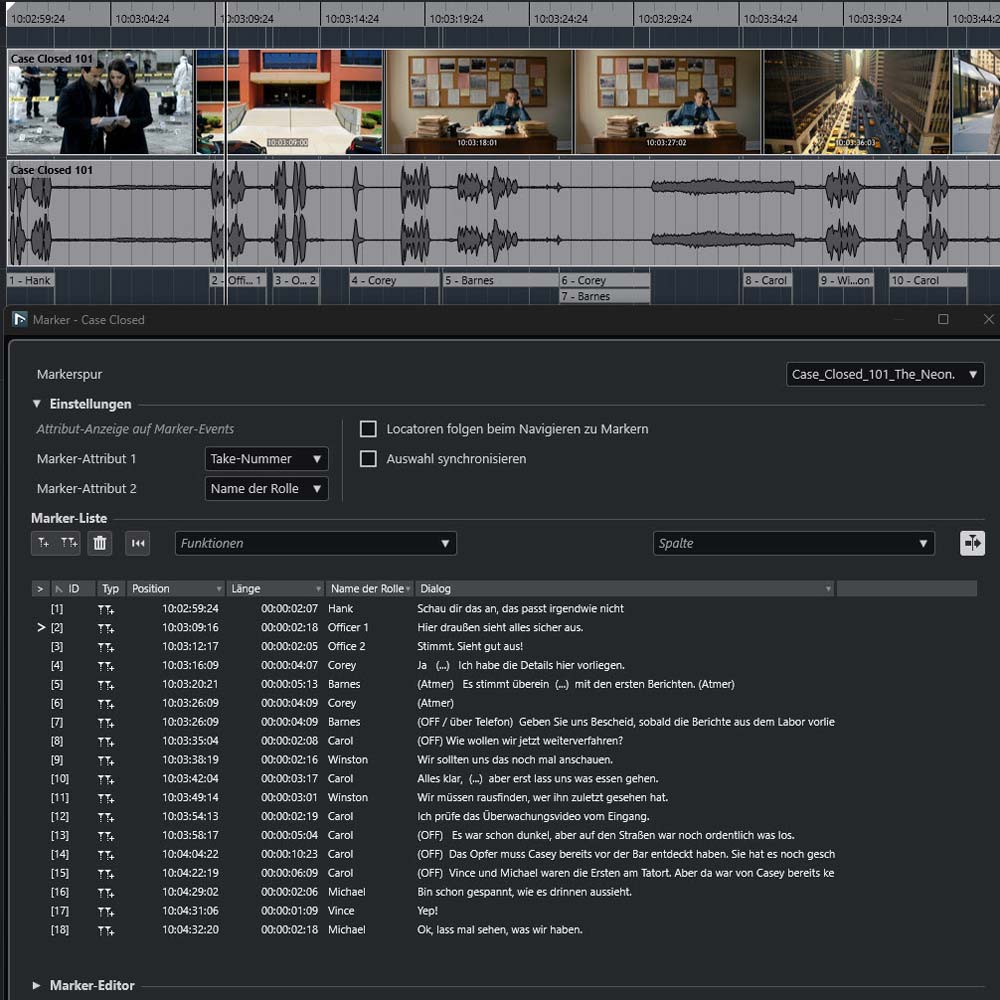The width and height of the screenshot is (1000, 1000).
Task: Collapse the Einstellungen section
Action: pyautogui.click(x=38, y=404)
